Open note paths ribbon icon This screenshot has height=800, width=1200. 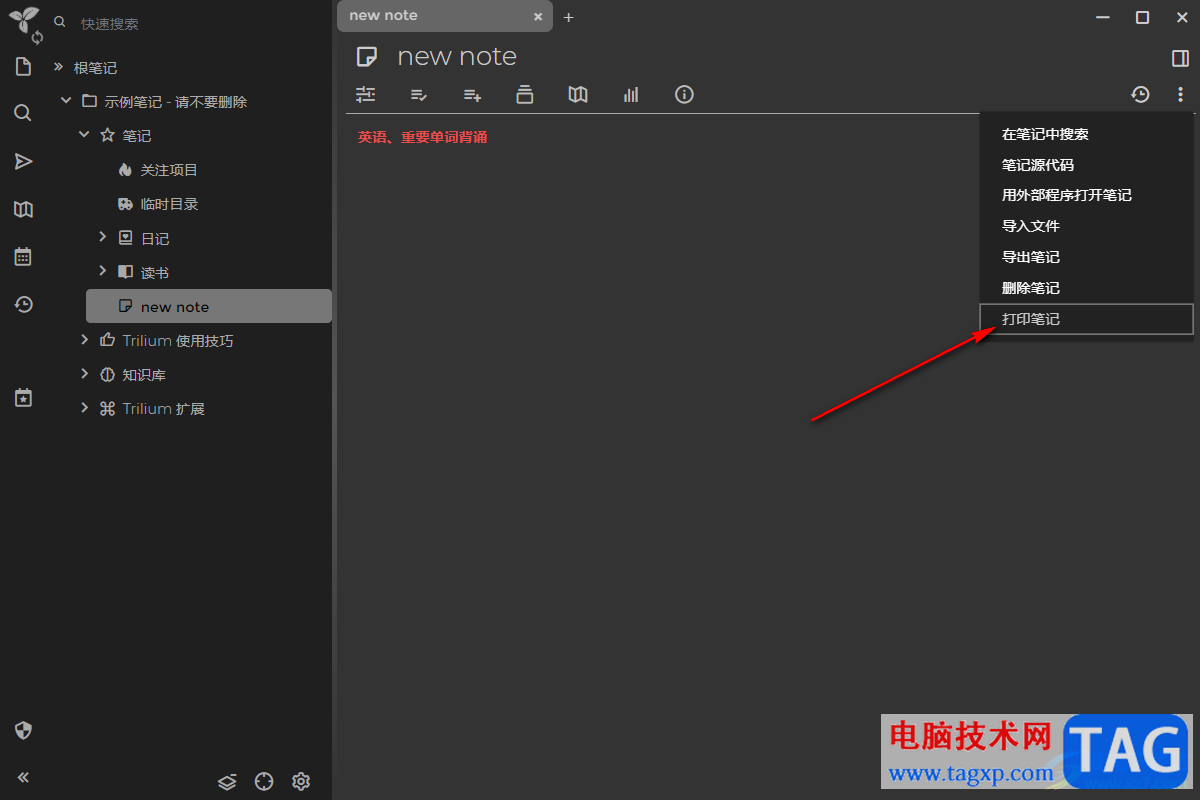[525, 94]
